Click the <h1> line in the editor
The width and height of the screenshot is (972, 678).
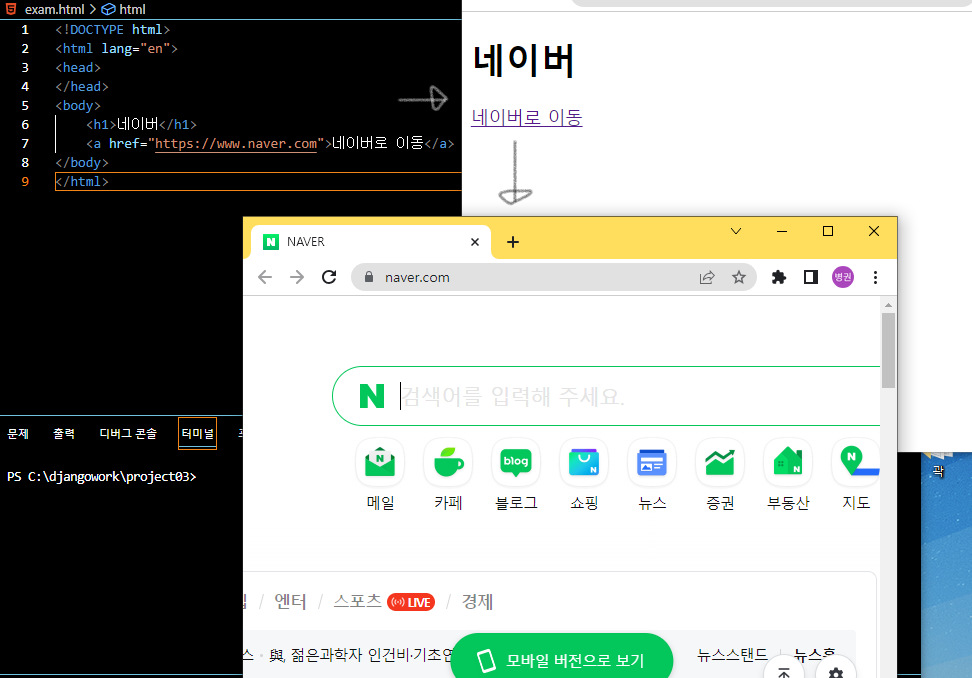pyautogui.click(x=141, y=125)
